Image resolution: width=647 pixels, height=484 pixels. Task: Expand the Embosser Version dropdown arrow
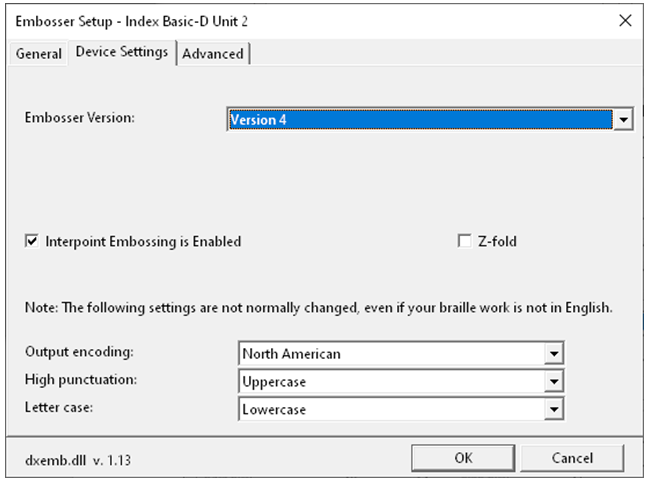tap(623, 120)
